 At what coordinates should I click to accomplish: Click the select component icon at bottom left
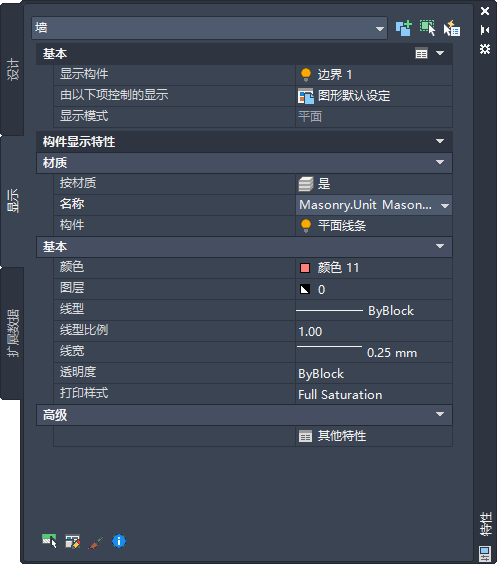coord(49,541)
